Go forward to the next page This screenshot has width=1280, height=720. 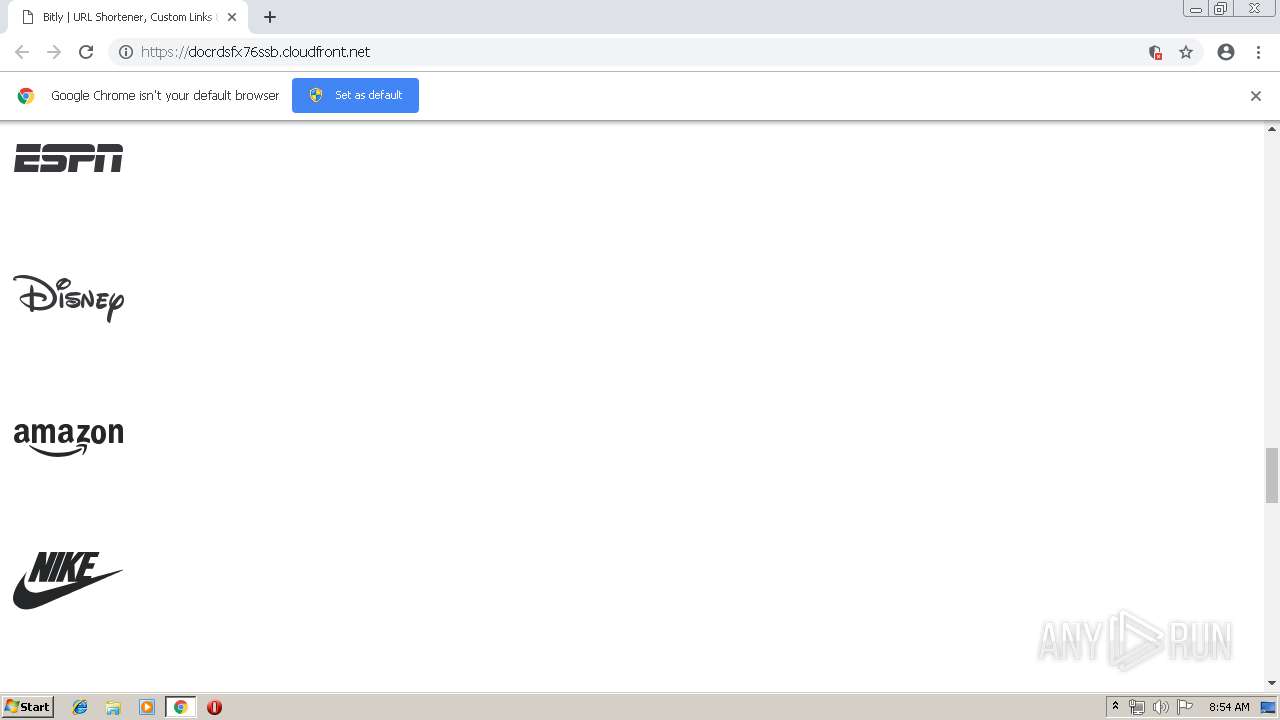(x=54, y=52)
